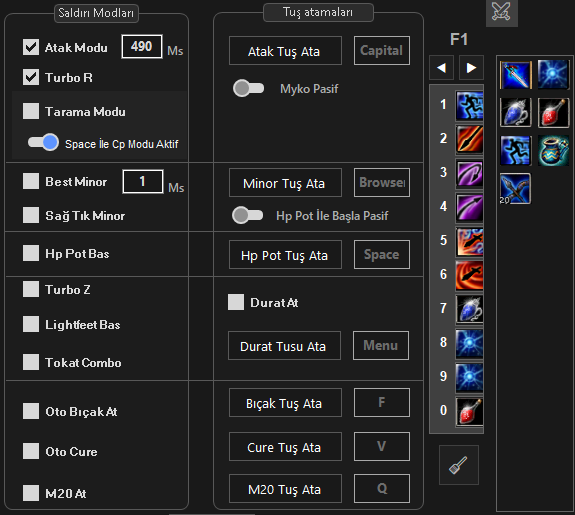Enable the Tokat Combo checkbox

[31, 362]
